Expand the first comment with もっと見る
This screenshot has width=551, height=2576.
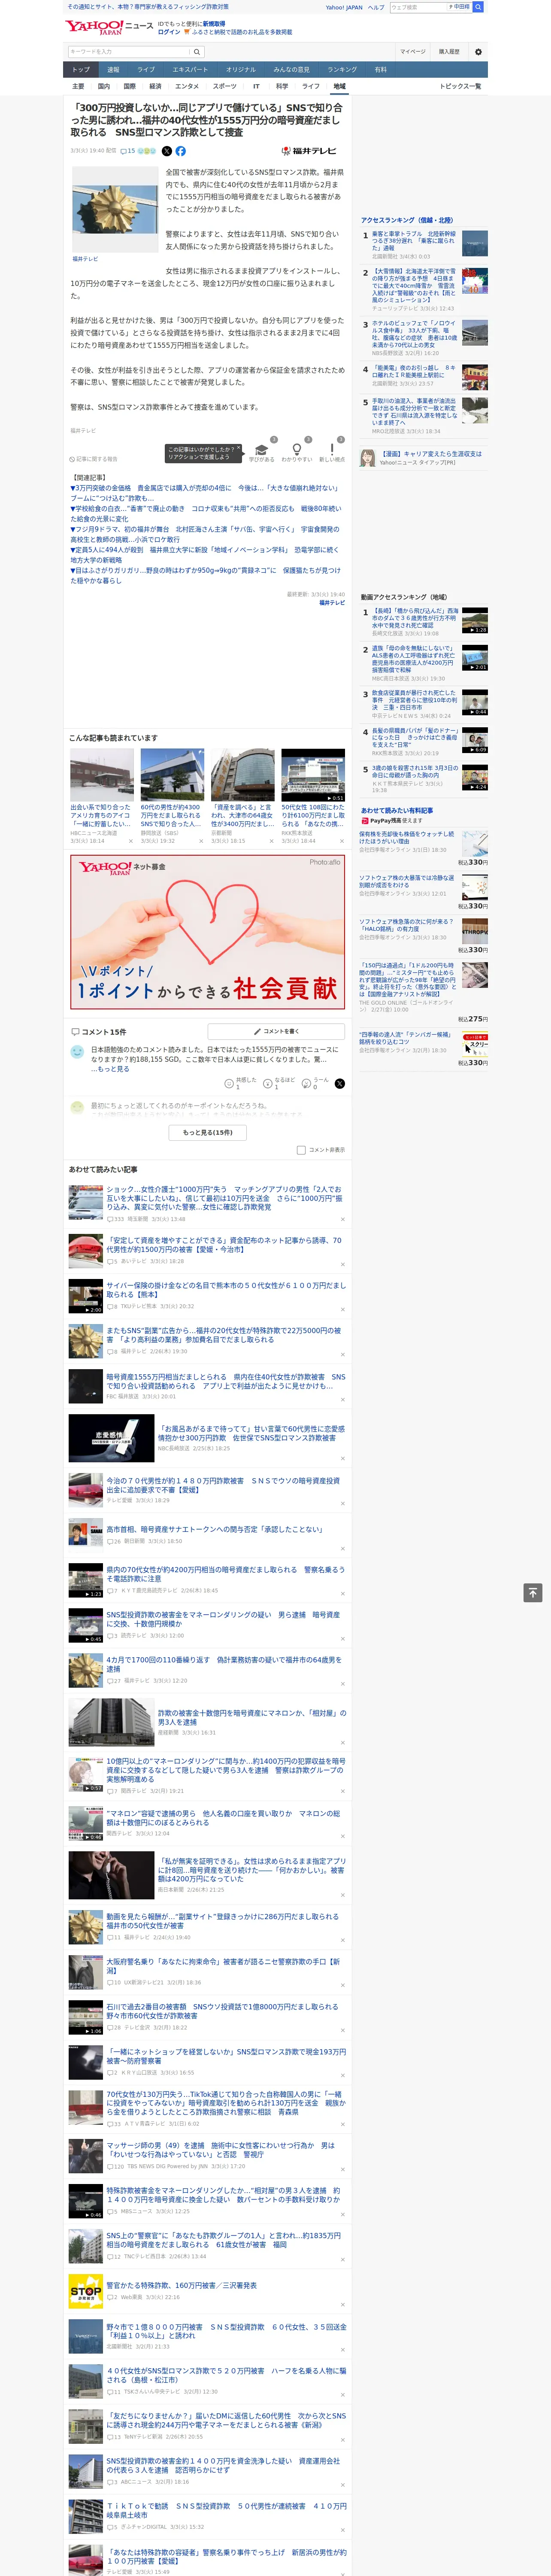coord(112,1068)
